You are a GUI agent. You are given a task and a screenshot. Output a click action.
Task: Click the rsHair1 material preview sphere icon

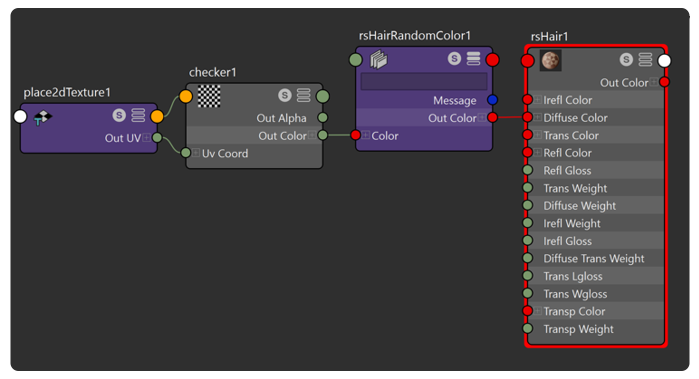(x=551, y=60)
